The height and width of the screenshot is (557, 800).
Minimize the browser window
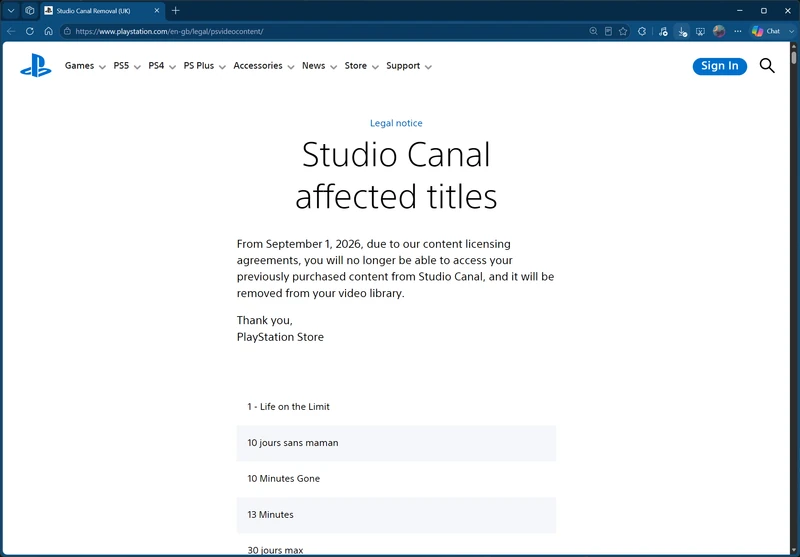pyautogui.click(x=740, y=10)
